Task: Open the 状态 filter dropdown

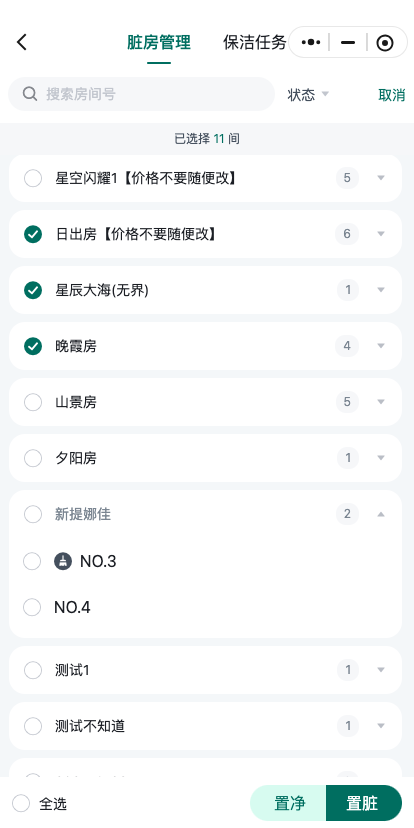Action: click(308, 95)
